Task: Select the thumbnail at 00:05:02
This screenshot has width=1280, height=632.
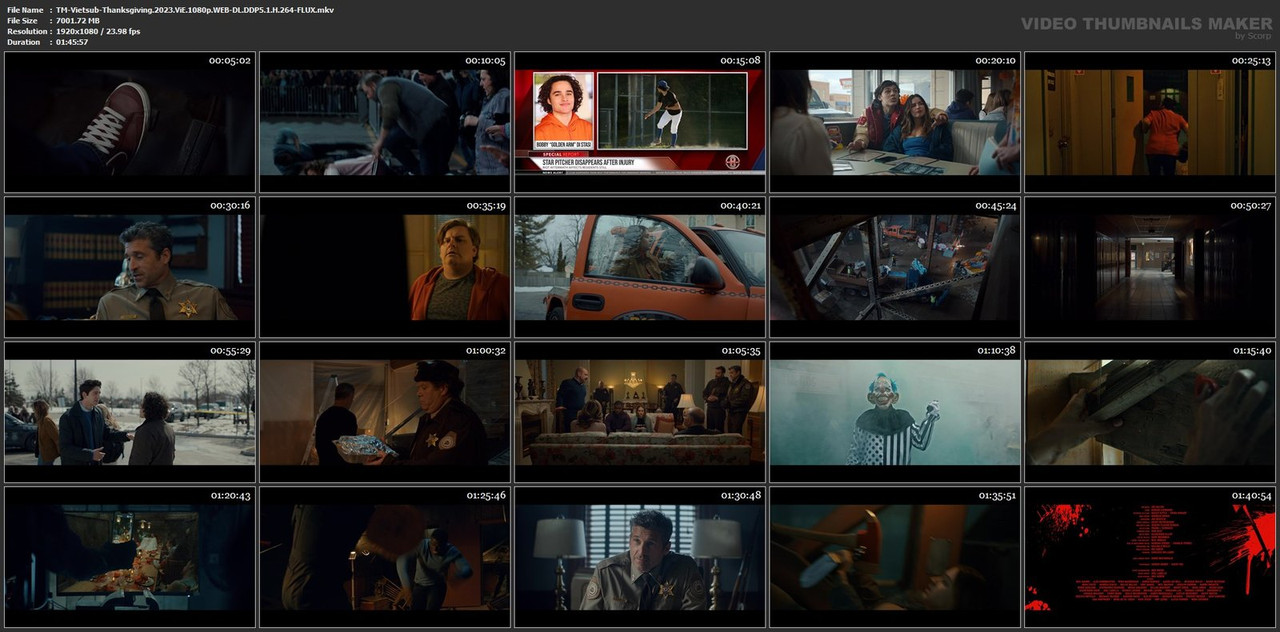Action: (130, 122)
